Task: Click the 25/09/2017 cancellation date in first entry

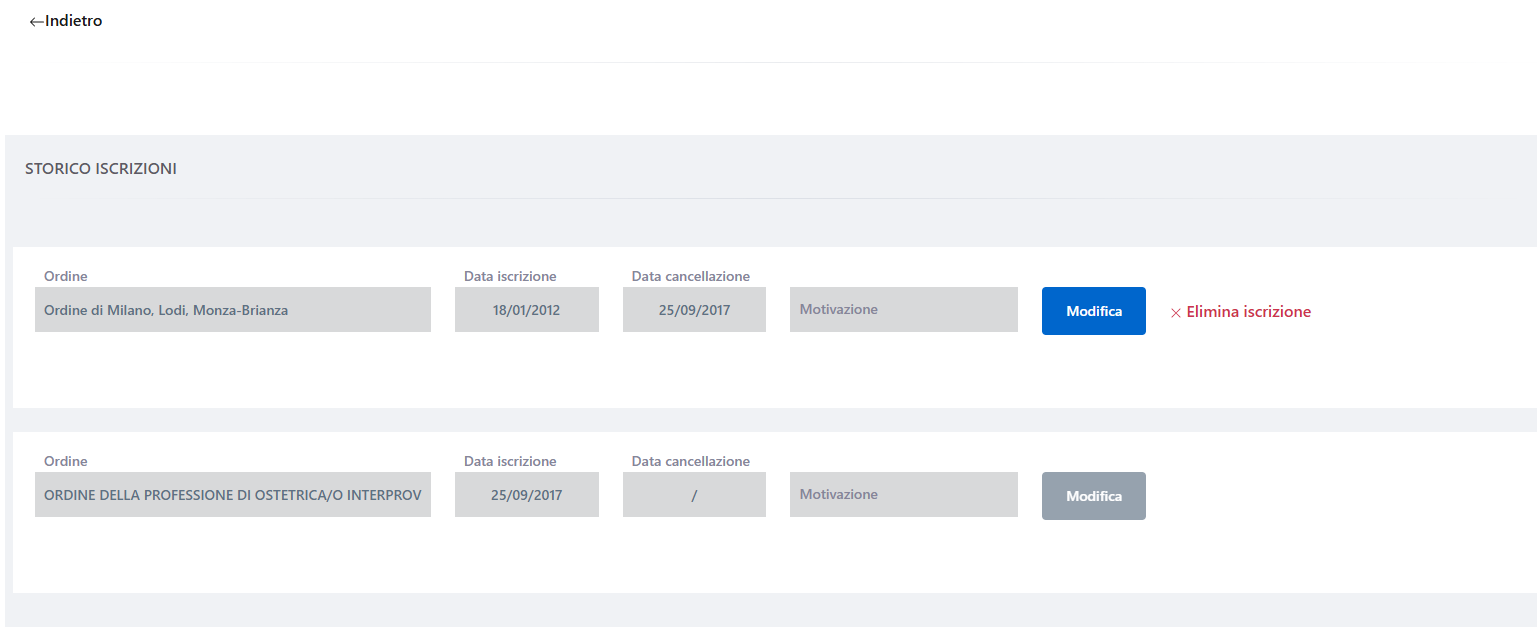Action: [x=694, y=310]
